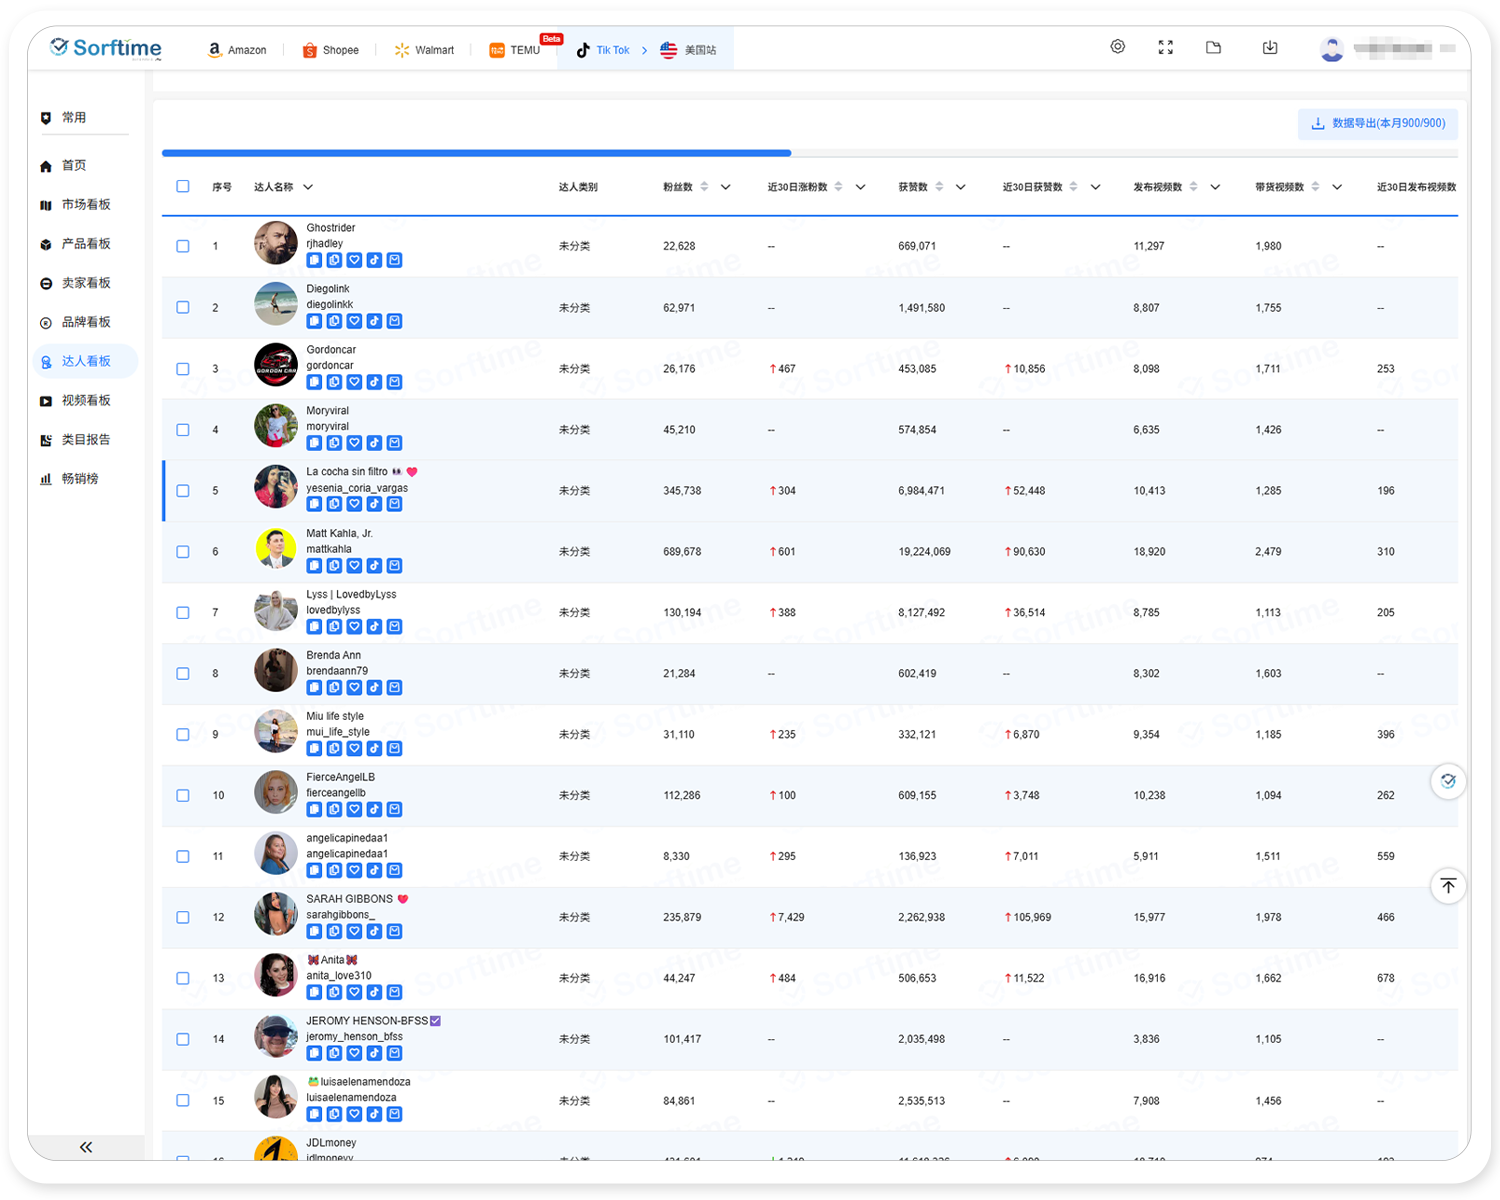Open the Matt Kahla, Jr. creator name link
The image size is (1500, 1200).
[x=339, y=533]
